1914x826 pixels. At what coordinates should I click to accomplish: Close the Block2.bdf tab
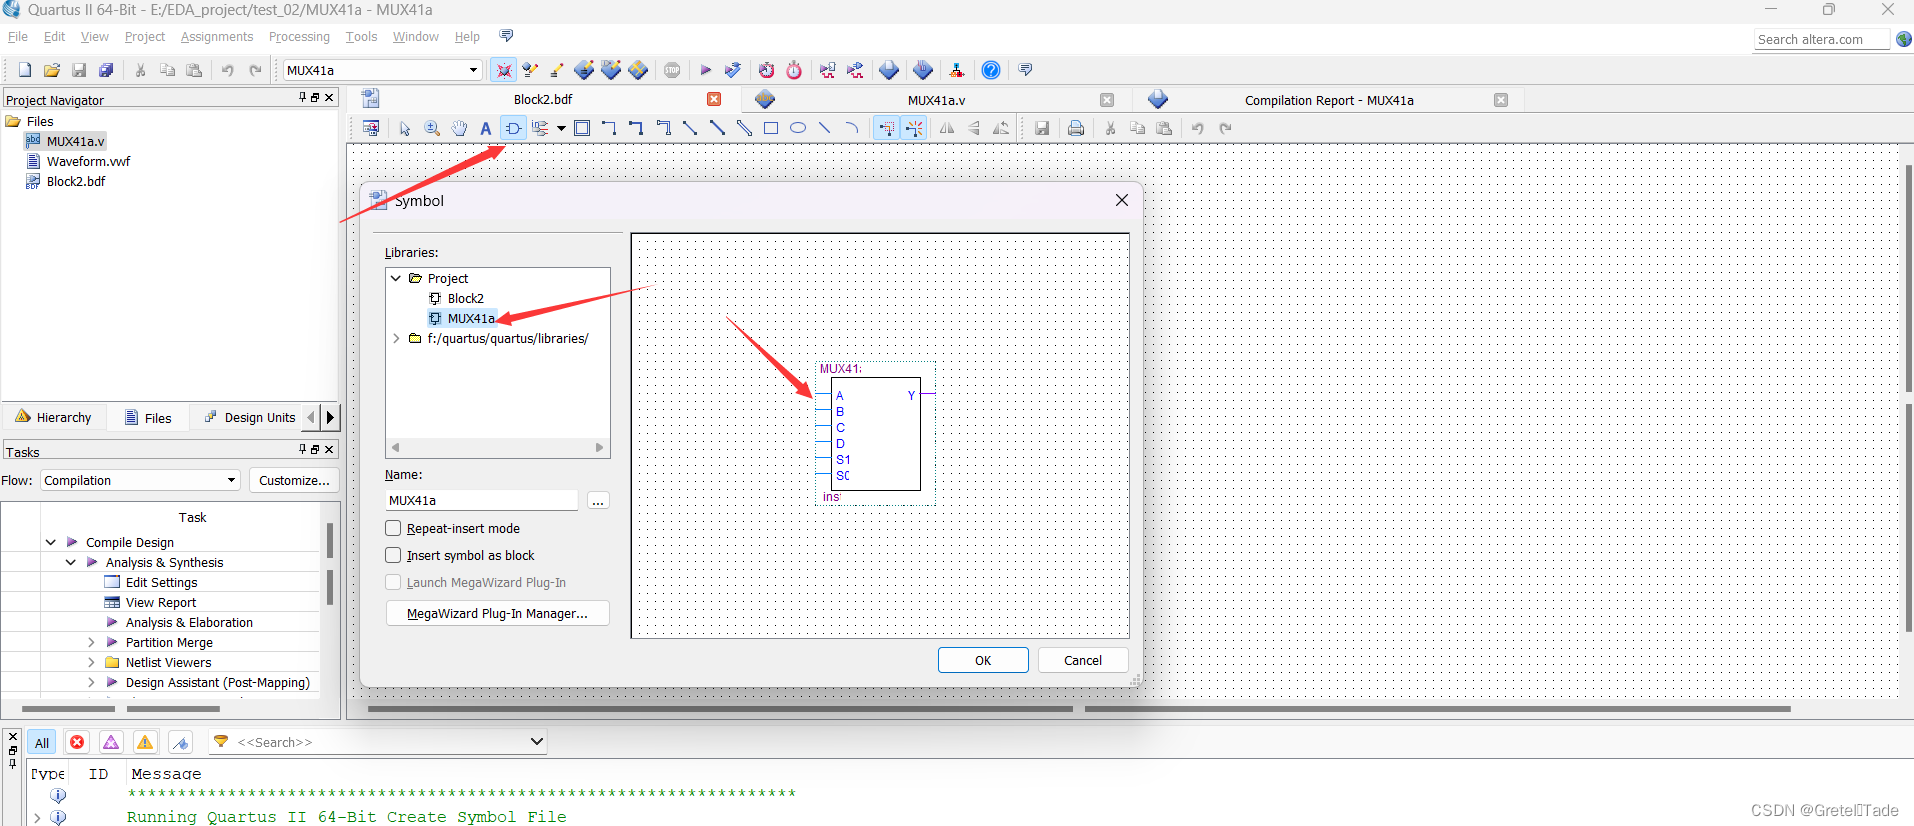coord(714,99)
